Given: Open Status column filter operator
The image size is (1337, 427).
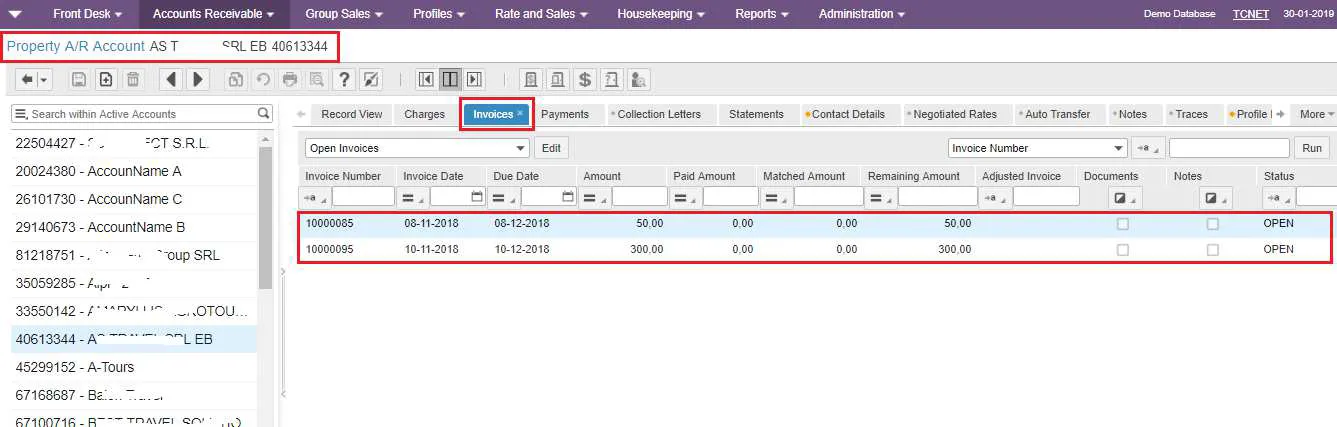Looking at the screenshot, I should (1278, 197).
